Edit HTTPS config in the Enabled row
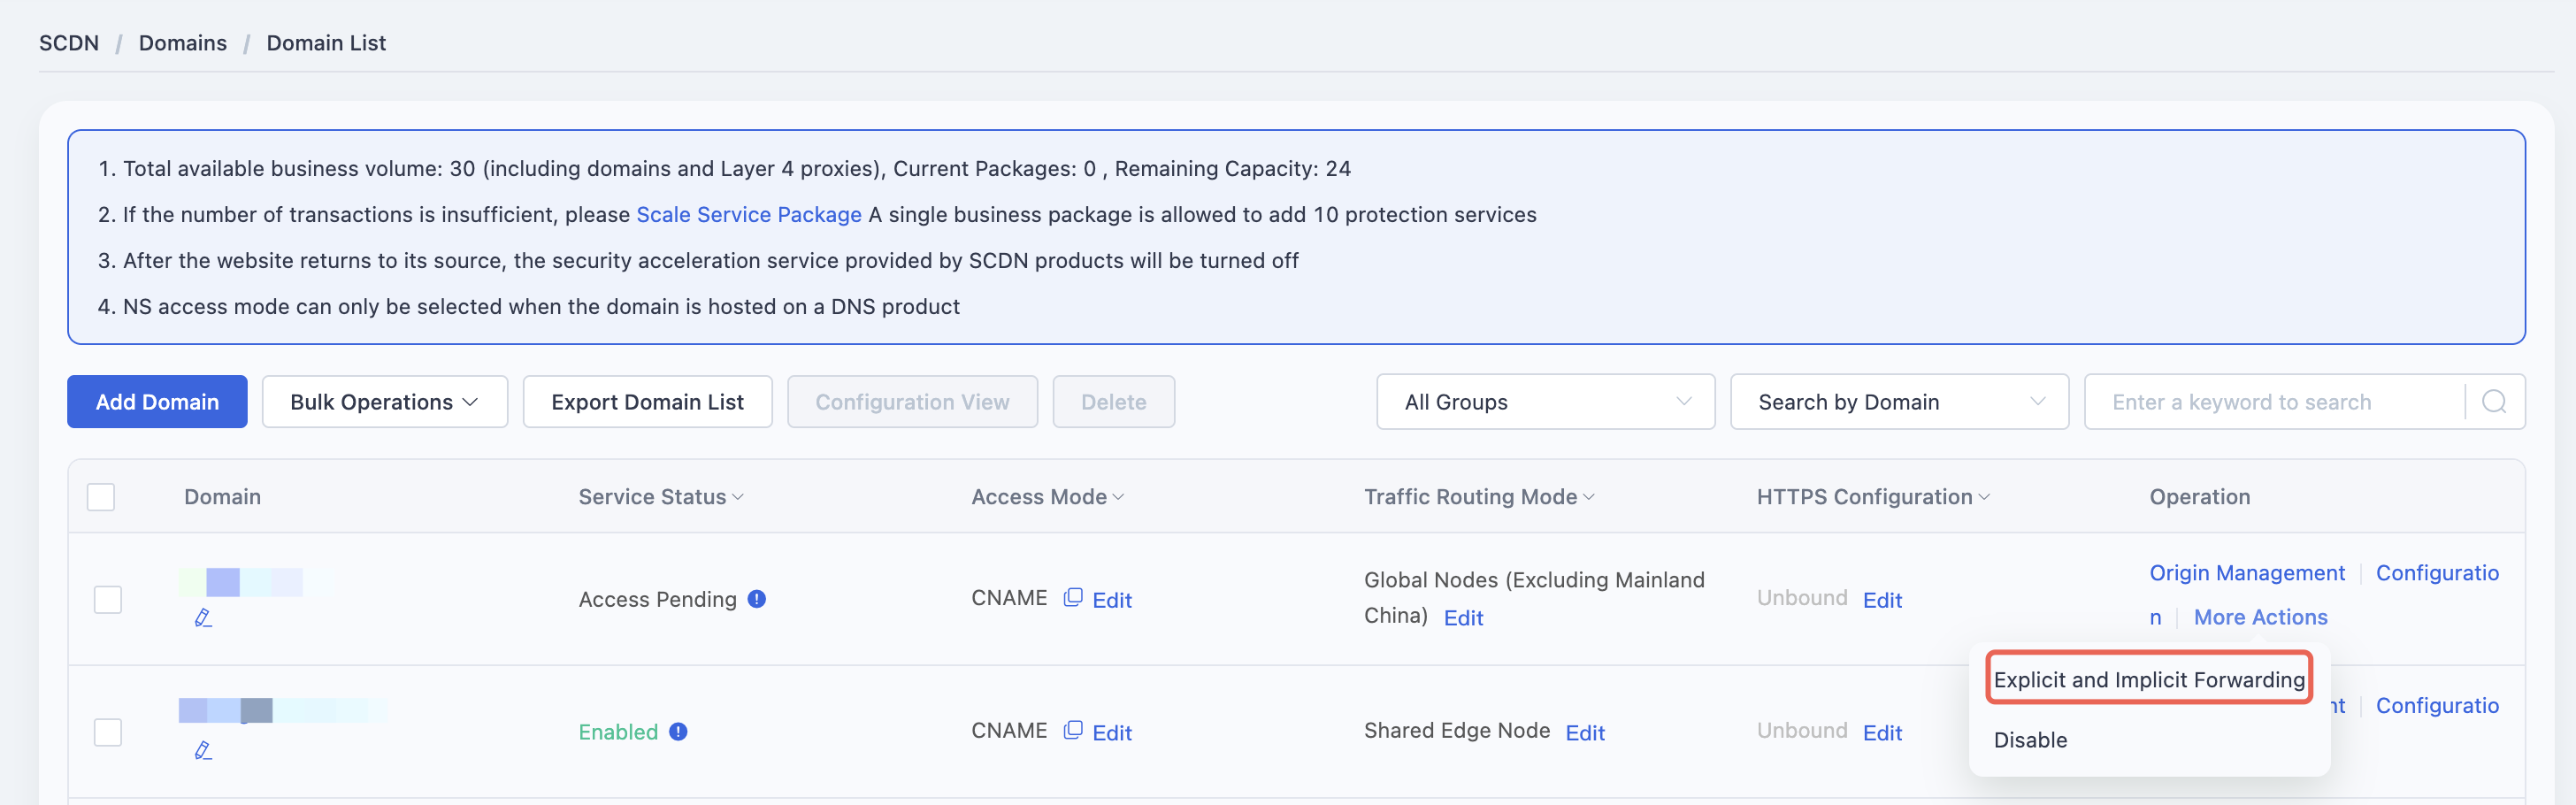The height and width of the screenshot is (805, 2576). [x=1882, y=733]
